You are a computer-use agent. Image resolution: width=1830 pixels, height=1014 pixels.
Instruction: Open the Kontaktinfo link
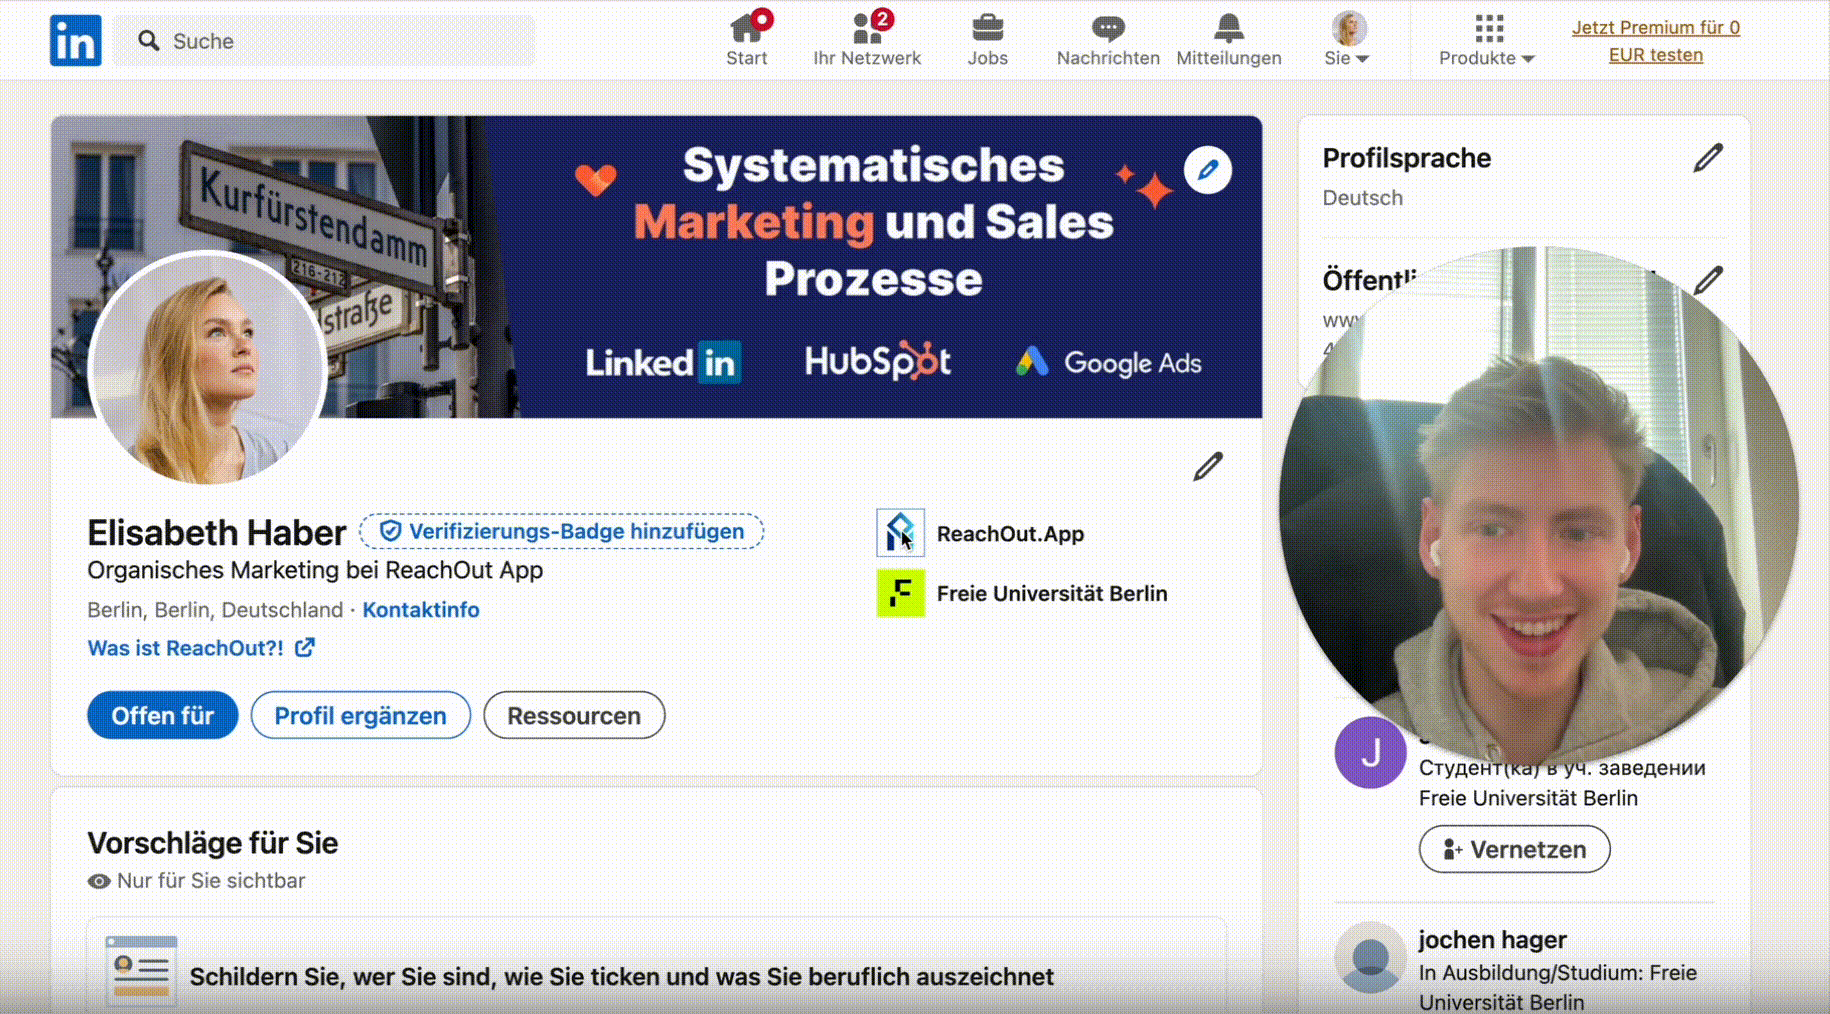tap(421, 610)
